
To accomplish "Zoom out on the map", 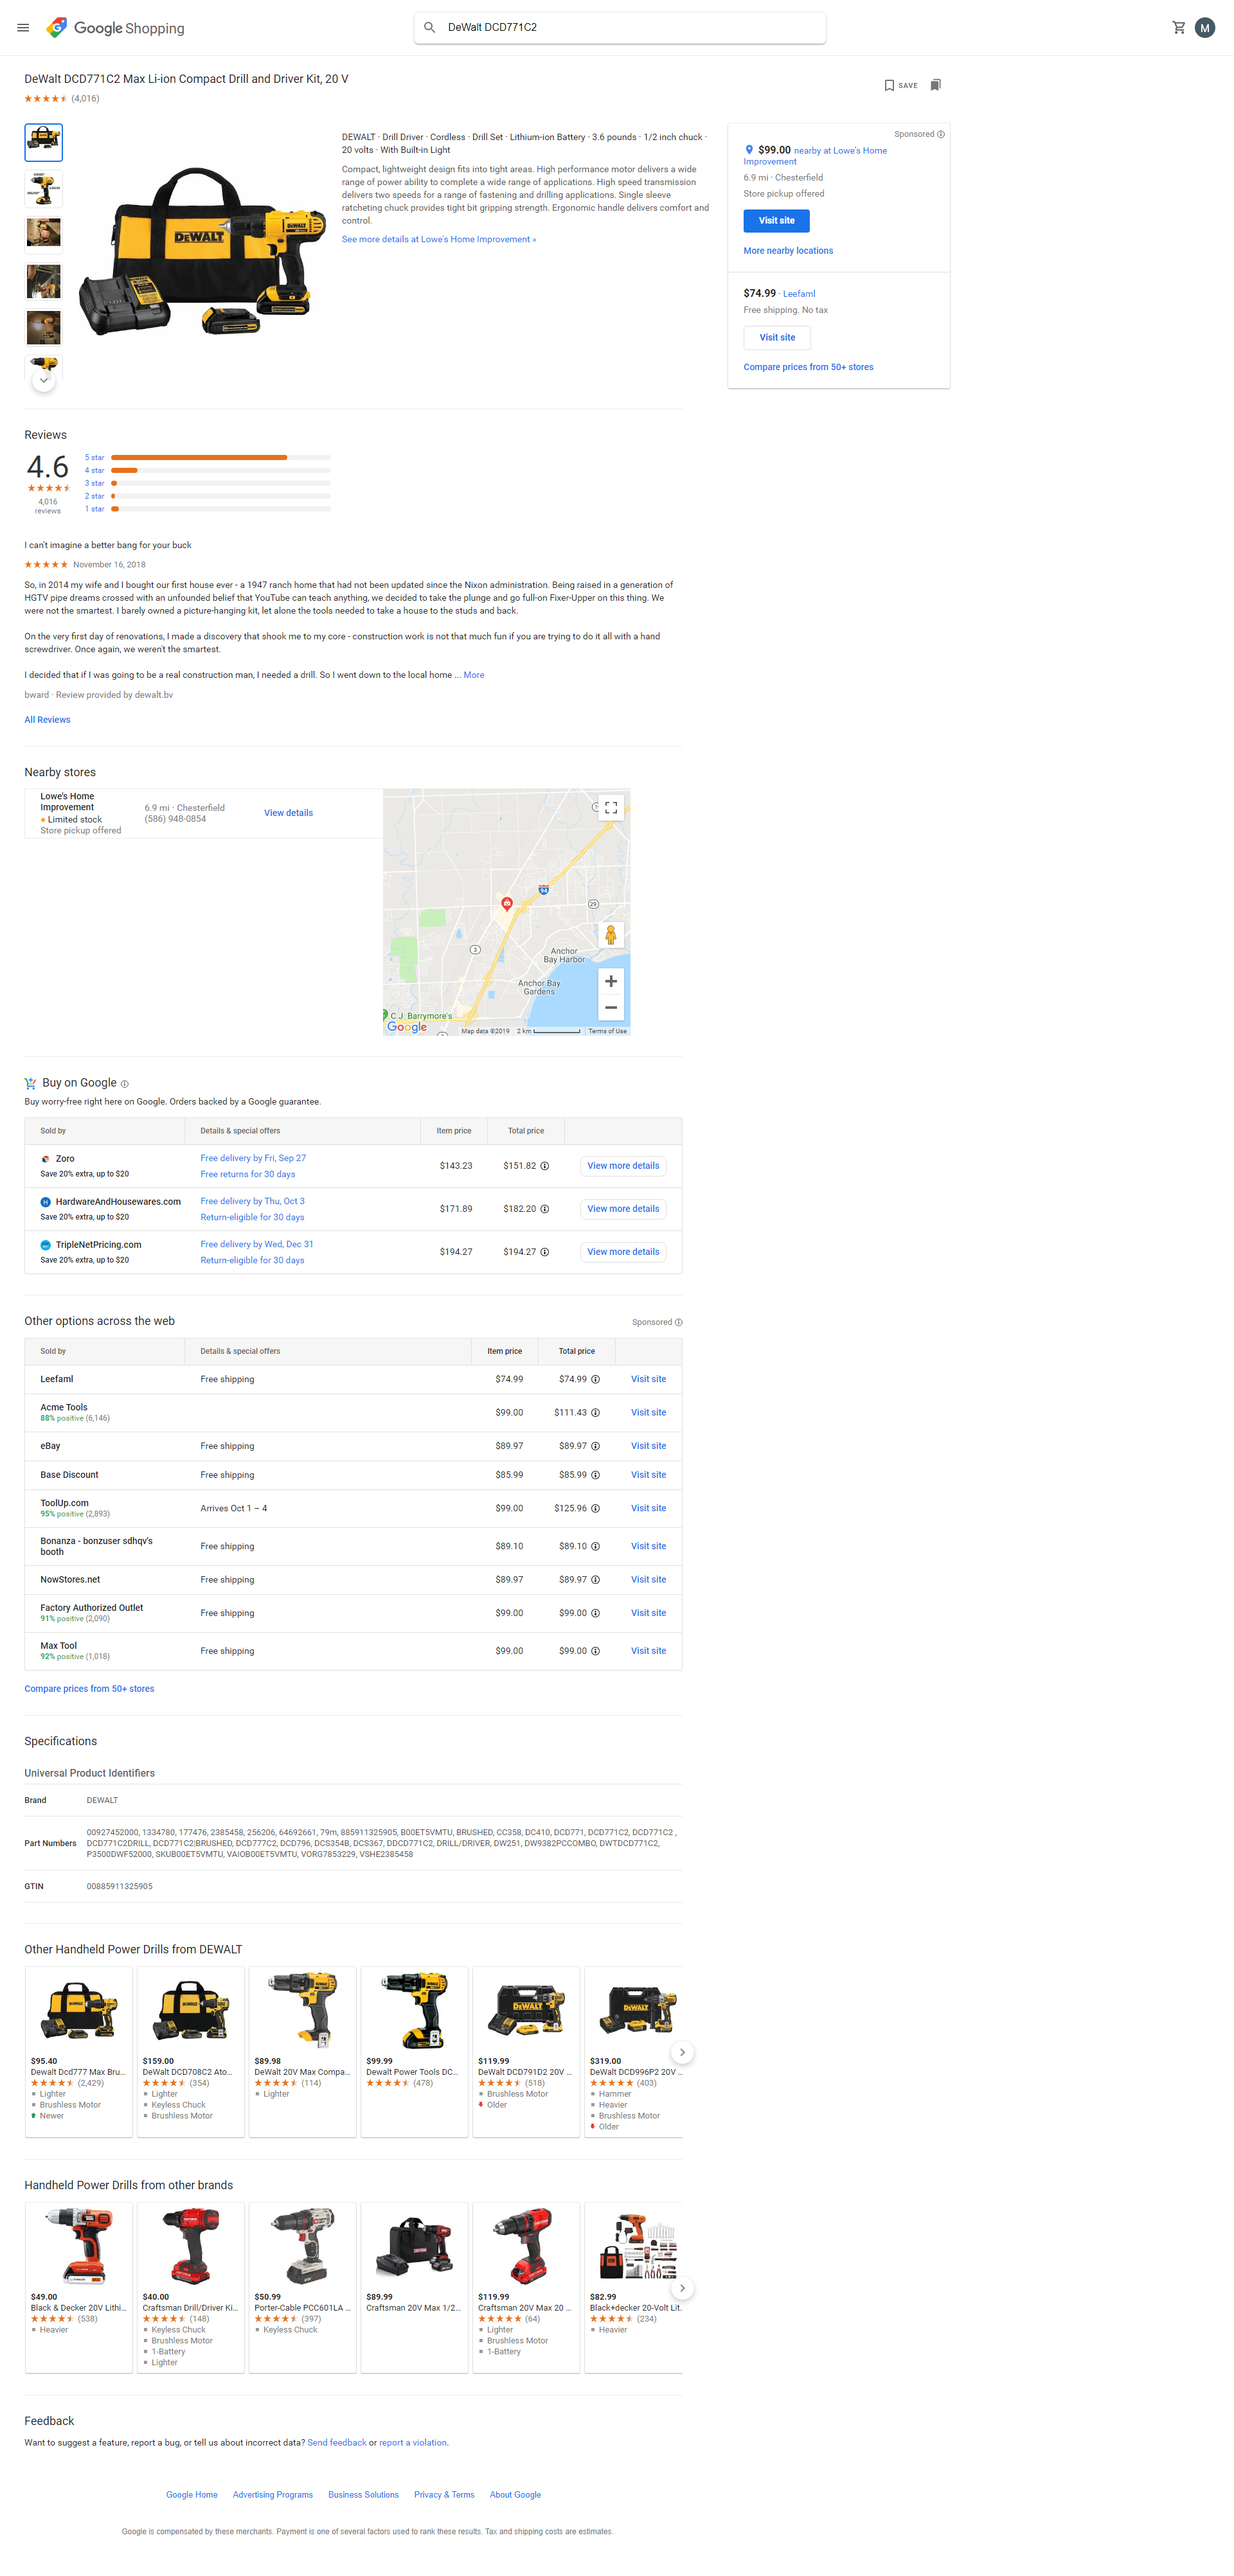I will [x=610, y=1008].
